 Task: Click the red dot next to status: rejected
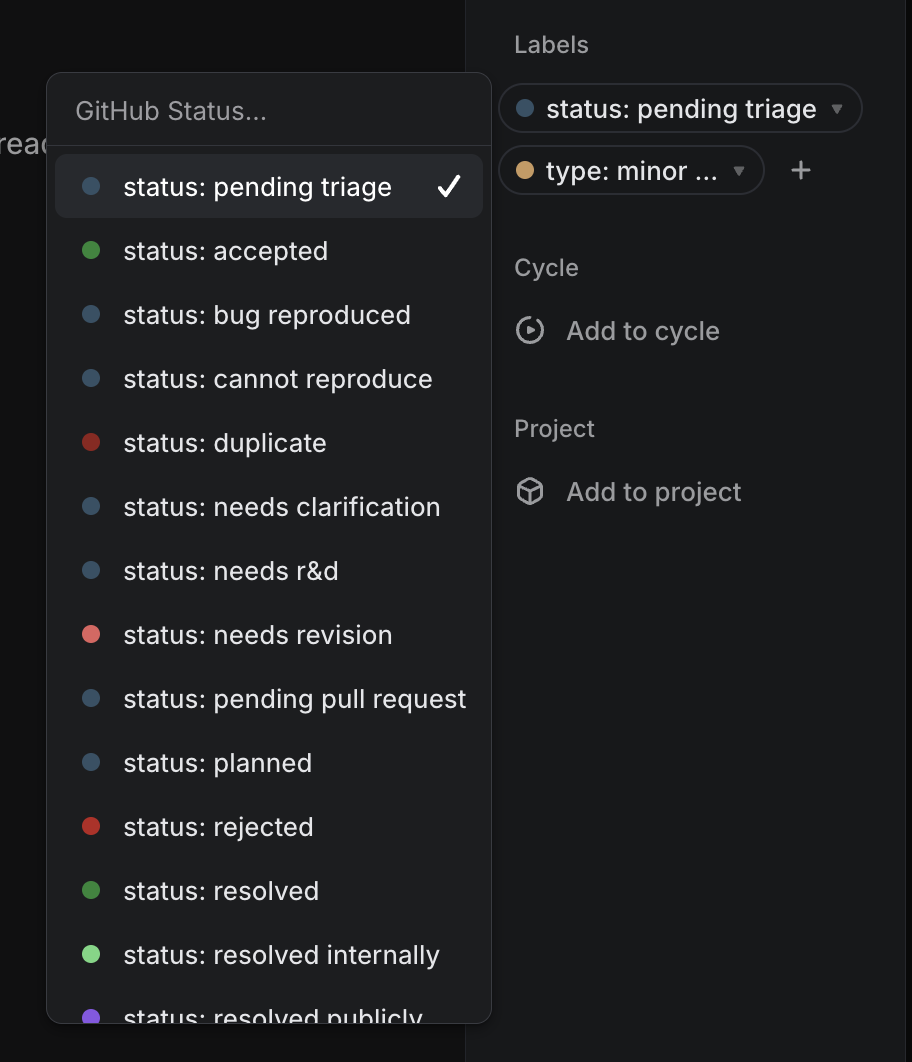[91, 826]
